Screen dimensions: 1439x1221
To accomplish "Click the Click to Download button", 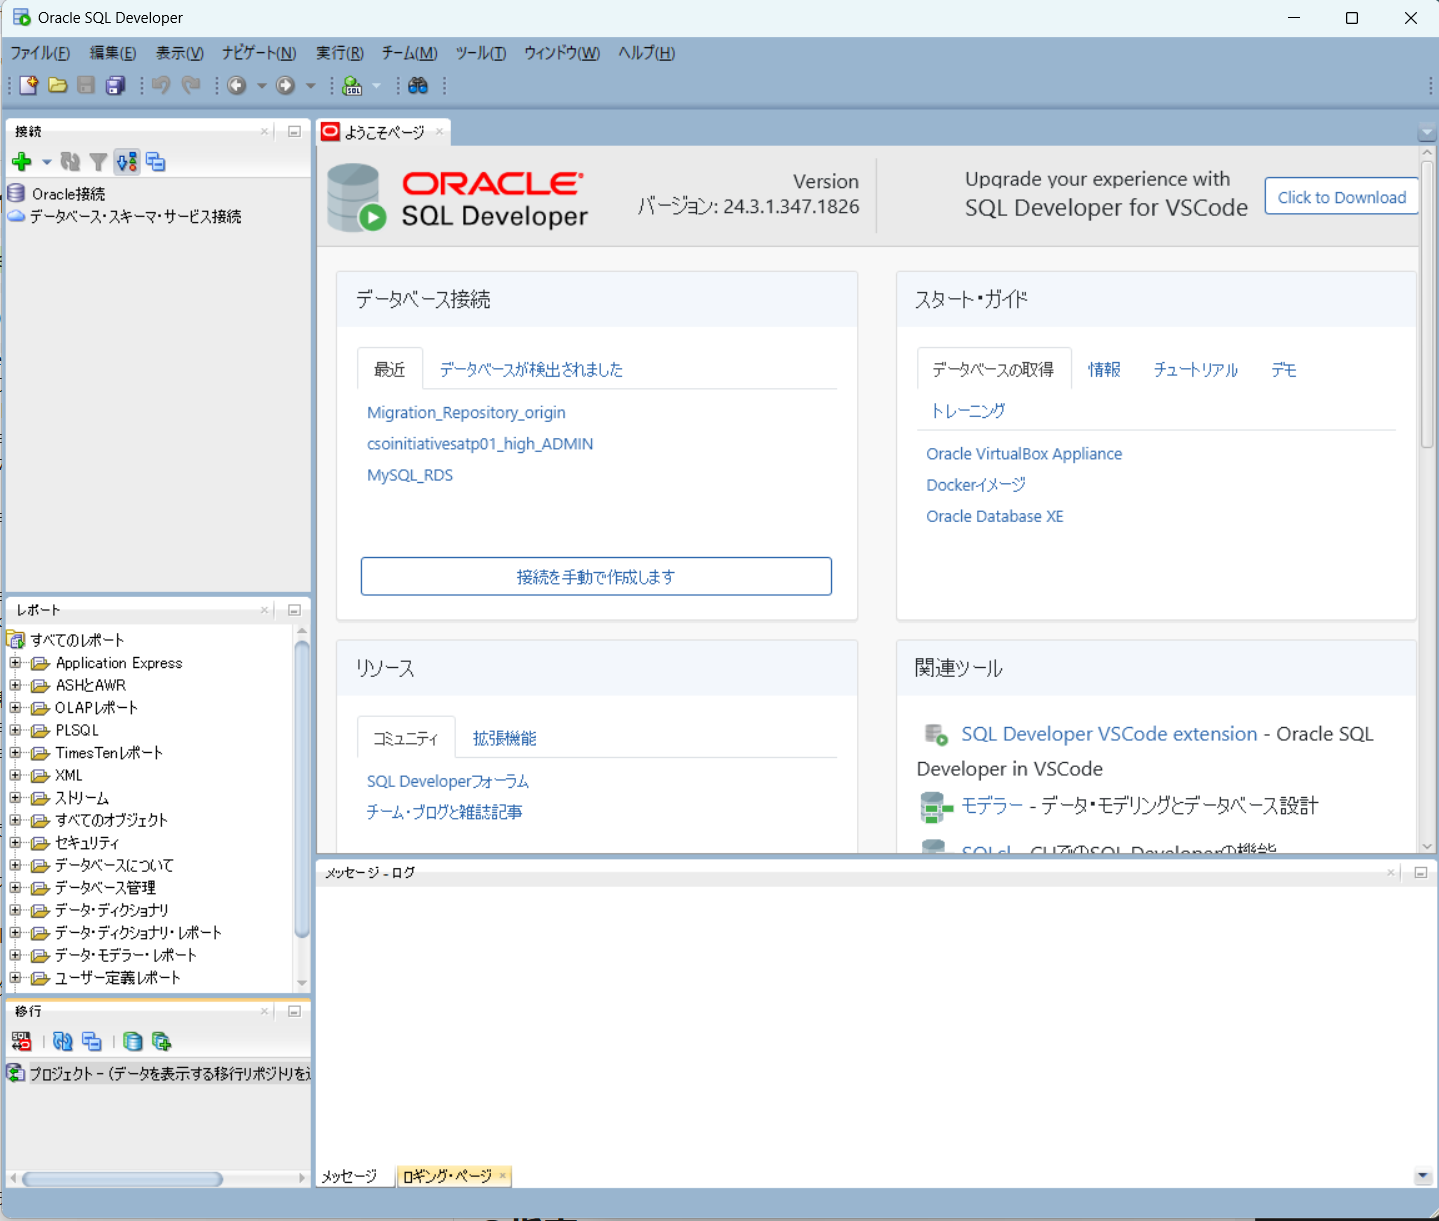I will 1342,197.
